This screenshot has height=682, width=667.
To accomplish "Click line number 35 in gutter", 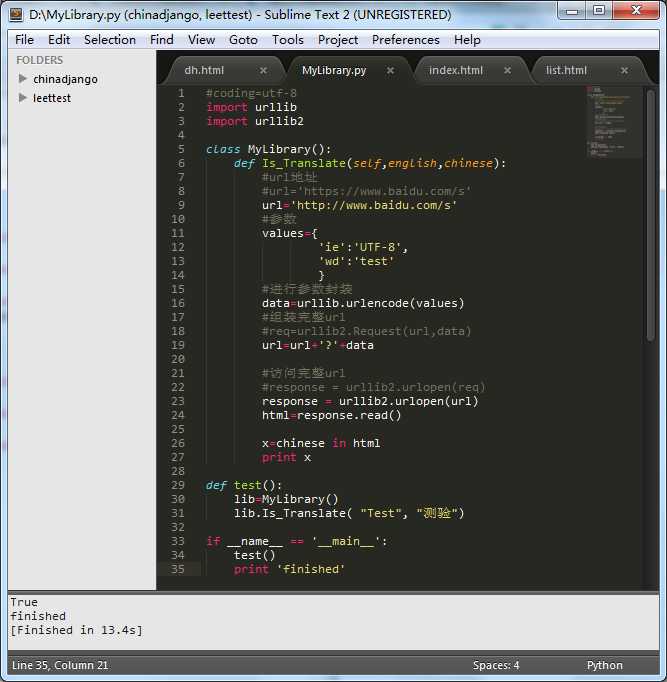I will click(177, 569).
